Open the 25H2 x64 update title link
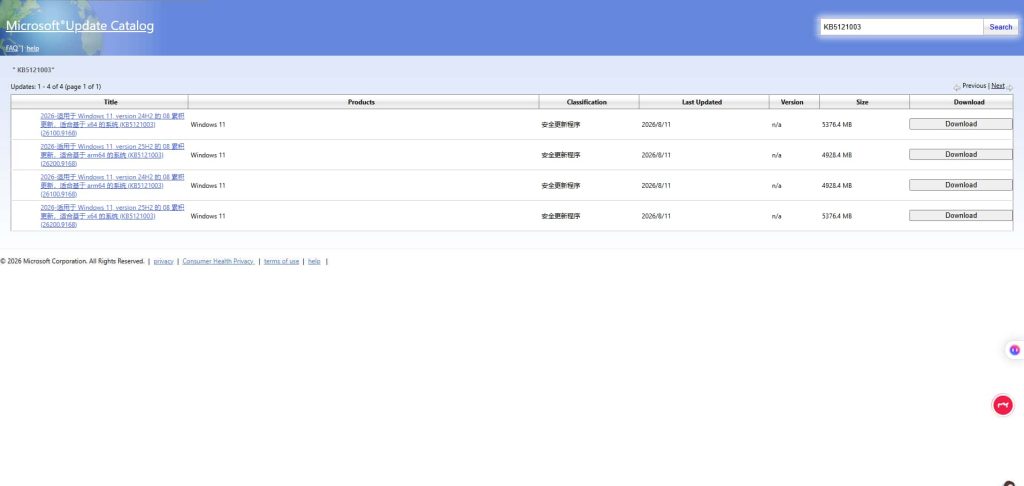The width and height of the screenshot is (1024, 486). pos(112,216)
